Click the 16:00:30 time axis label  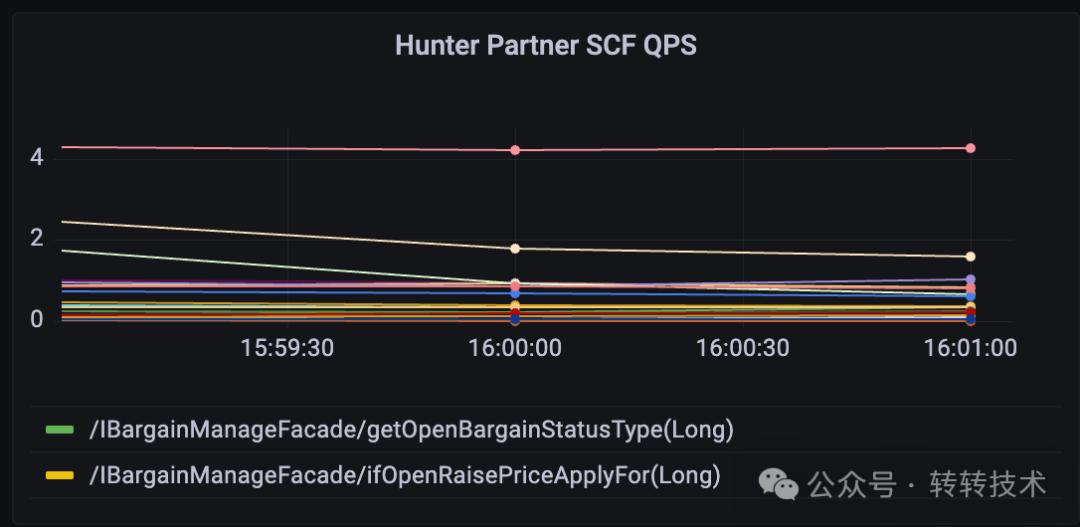pyautogui.click(x=742, y=348)
